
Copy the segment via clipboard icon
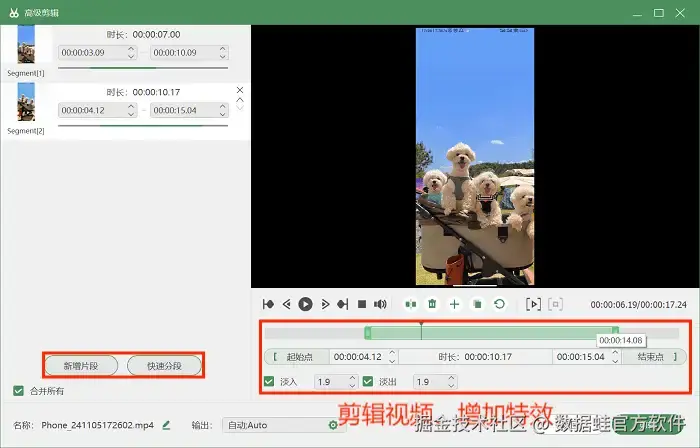477,304
